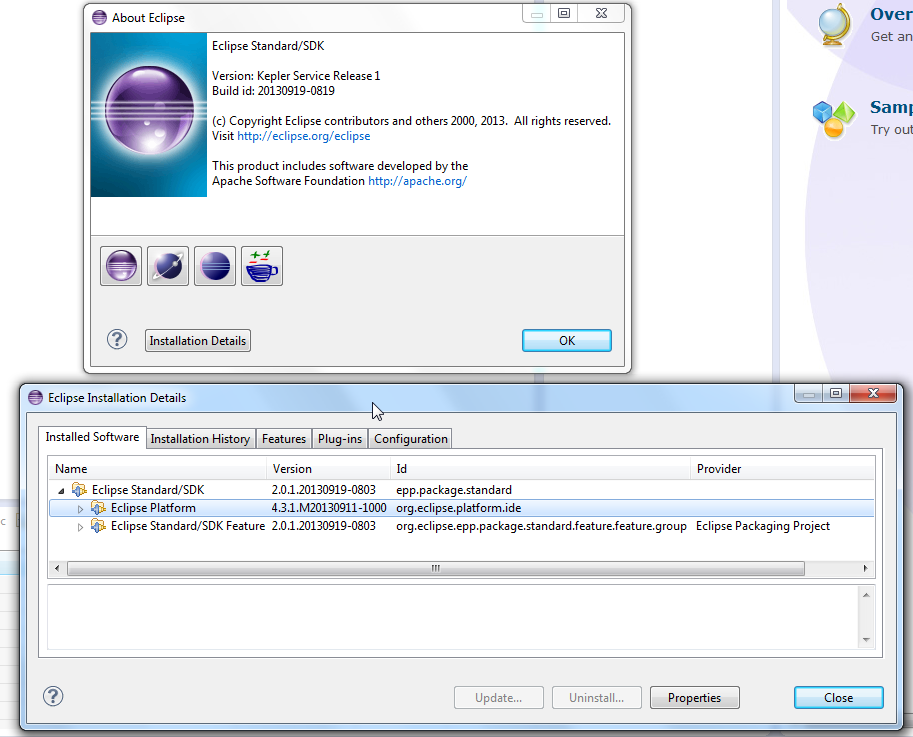Image resolution: width=913 pixels, height=737 pixels.
Task: Select the Eclipse Platform row name
Action: tap(153, 508)
